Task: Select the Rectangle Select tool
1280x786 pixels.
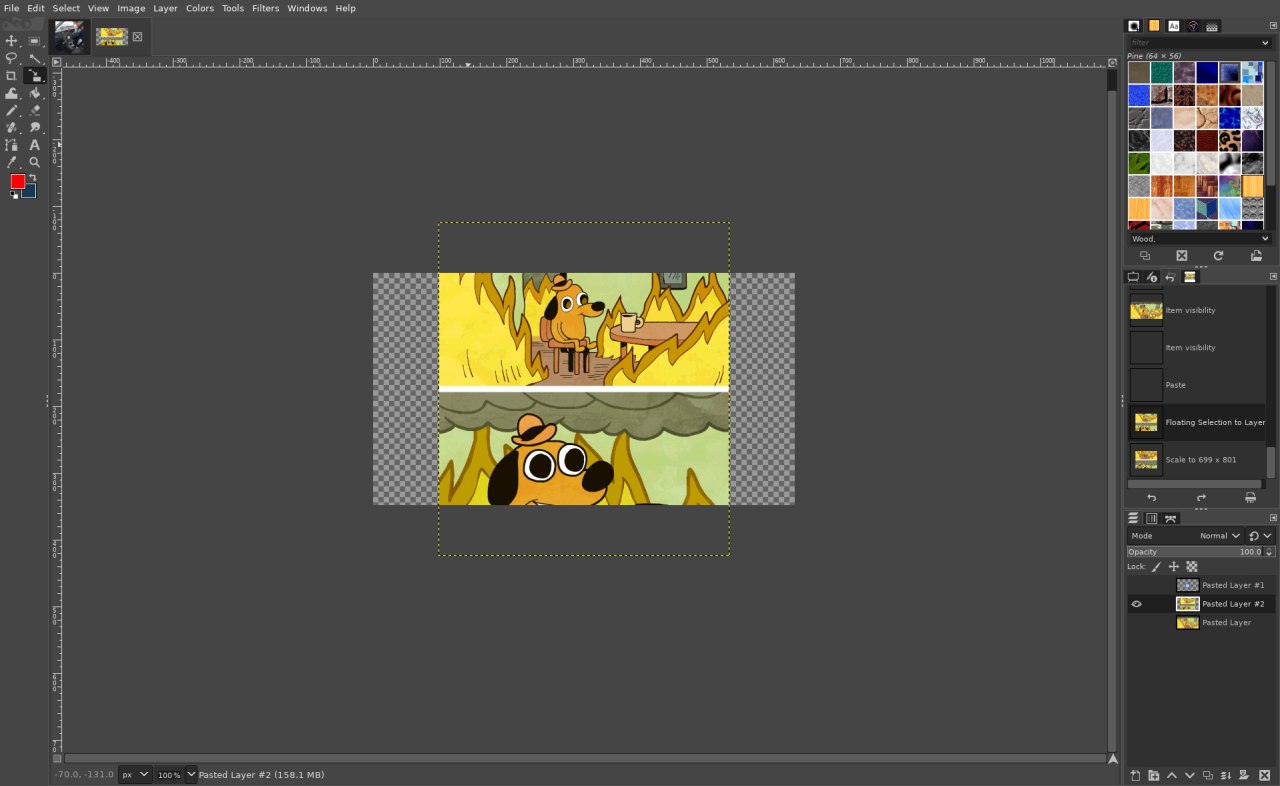Action: 35,41
